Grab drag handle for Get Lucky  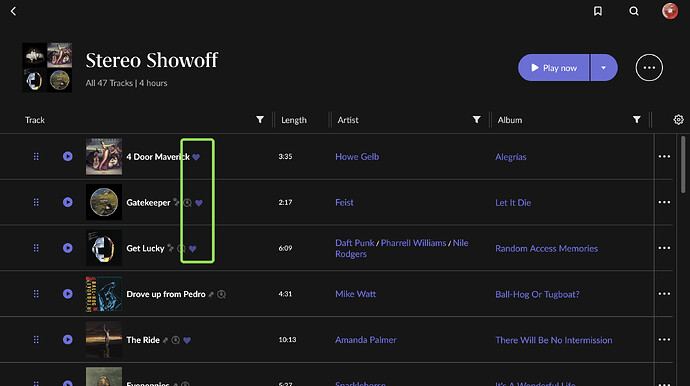(x=36, y=248)
